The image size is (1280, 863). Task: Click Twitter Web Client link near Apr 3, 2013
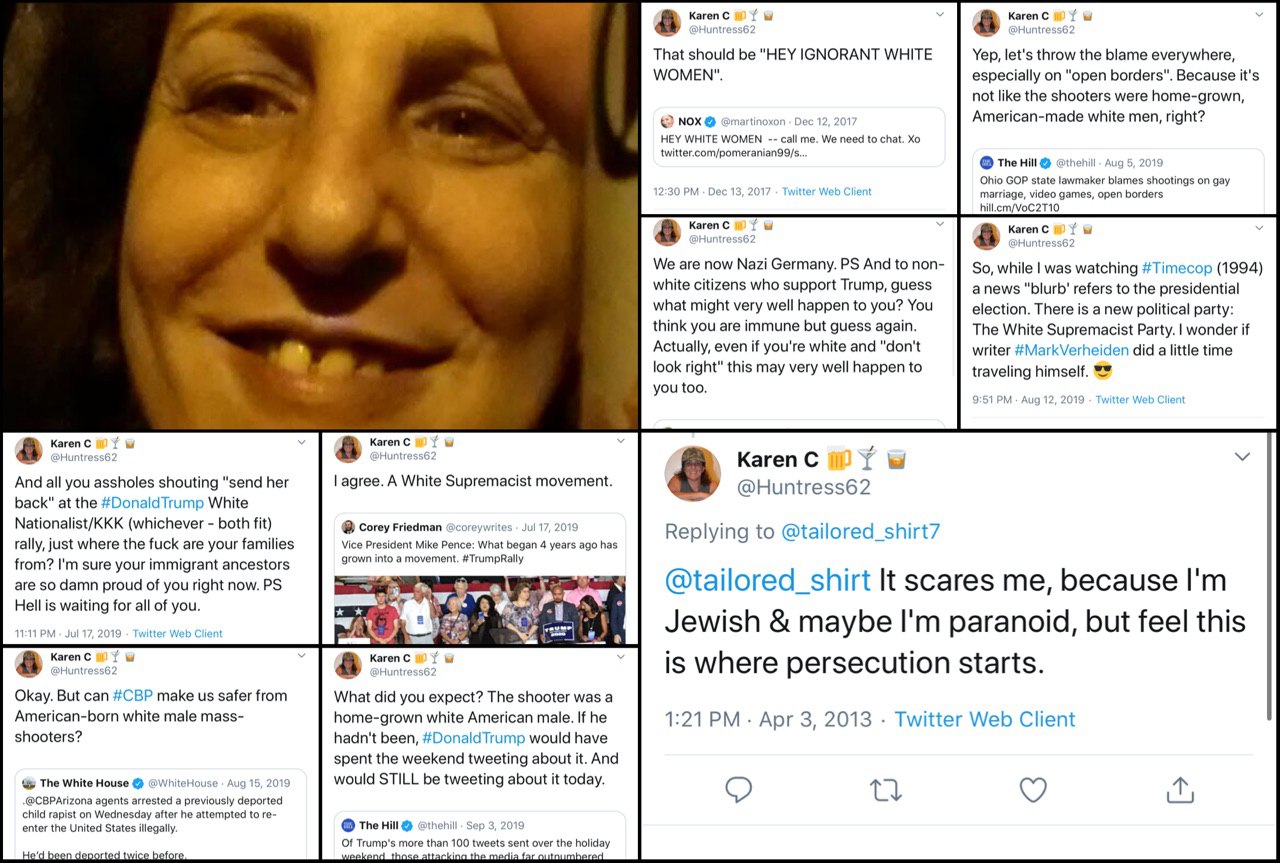click(x=985, y=719)
